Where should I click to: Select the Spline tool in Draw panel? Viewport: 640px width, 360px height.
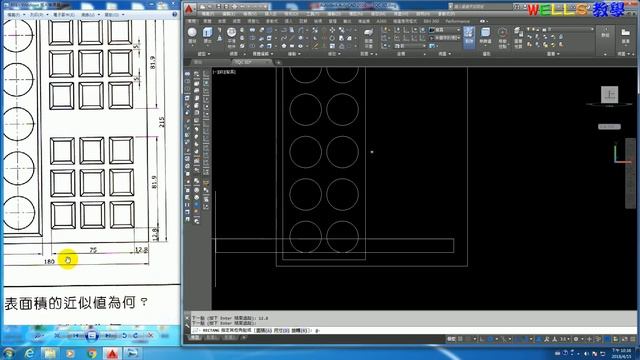coord(284,38)
